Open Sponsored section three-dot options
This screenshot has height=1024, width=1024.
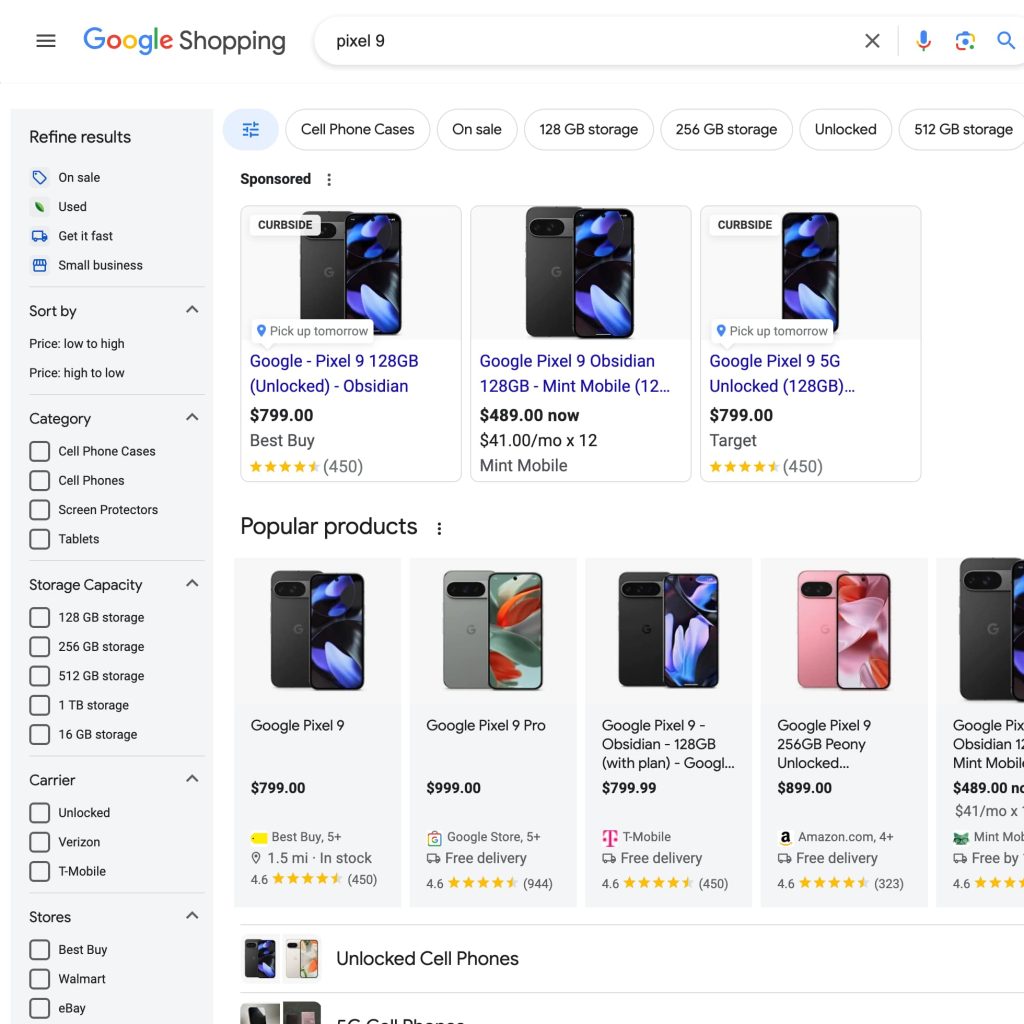click(x=329, y=180)
